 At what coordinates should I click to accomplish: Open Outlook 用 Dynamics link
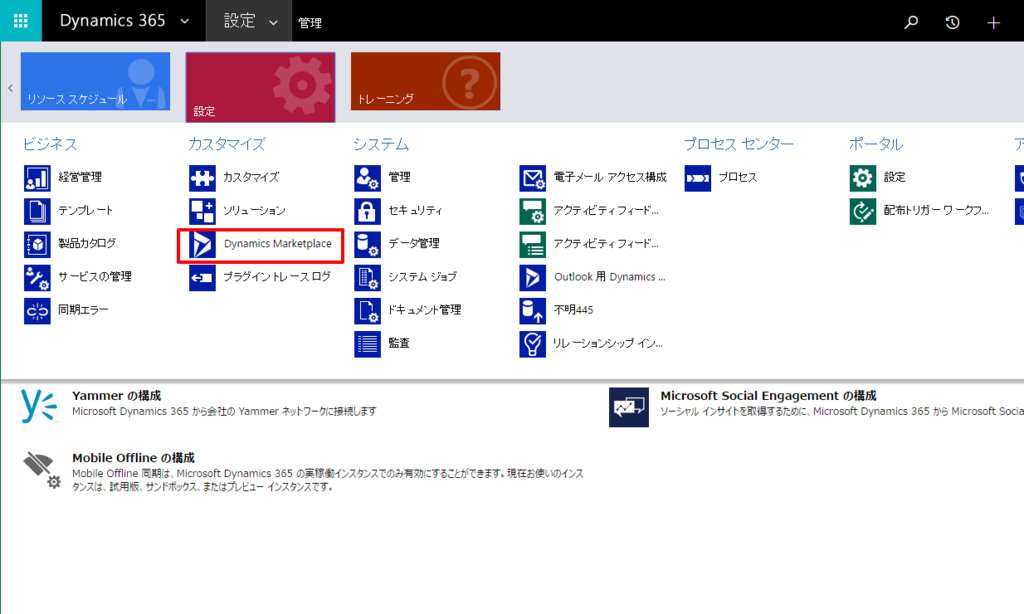click(610, 277)
